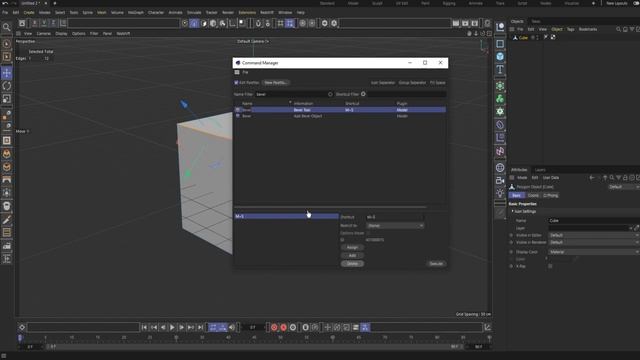This screenshot has height=360, width=640.
Task: Open the Mesh menu in menu bar
Action: click(102, 13)
